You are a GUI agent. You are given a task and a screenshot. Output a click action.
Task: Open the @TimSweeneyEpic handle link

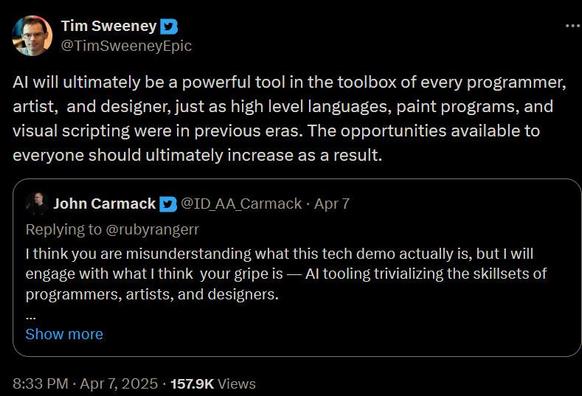(126, 46)
